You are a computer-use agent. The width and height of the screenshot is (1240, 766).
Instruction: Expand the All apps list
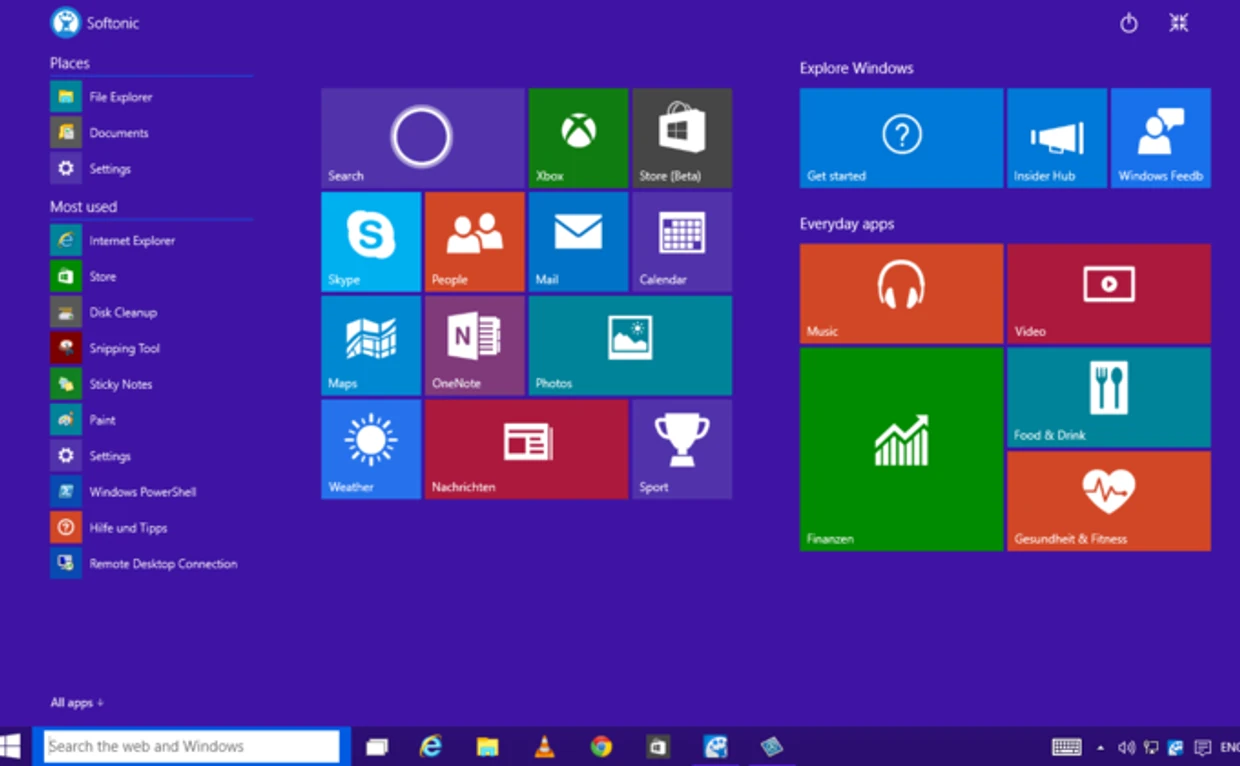pyautogui.click(x=77, y=703)
